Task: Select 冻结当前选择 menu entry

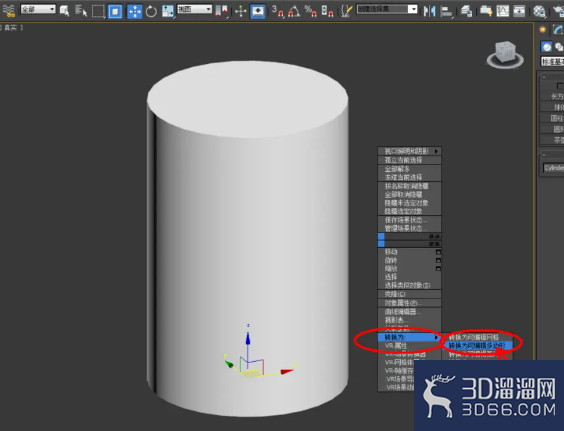Action: [x=409, y=177]
